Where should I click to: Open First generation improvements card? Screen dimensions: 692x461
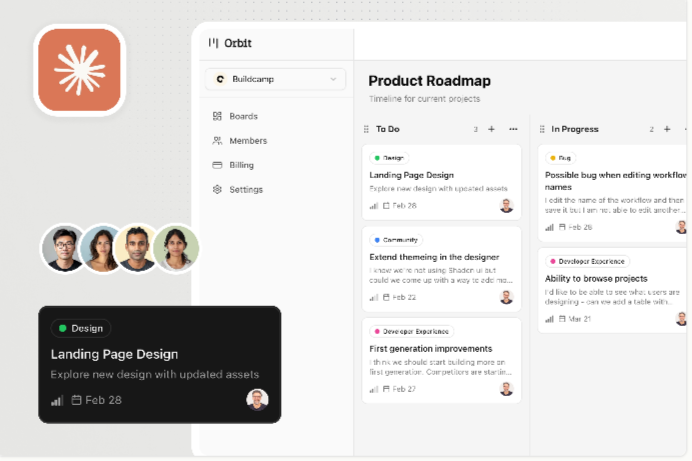(x=441, y=360)
